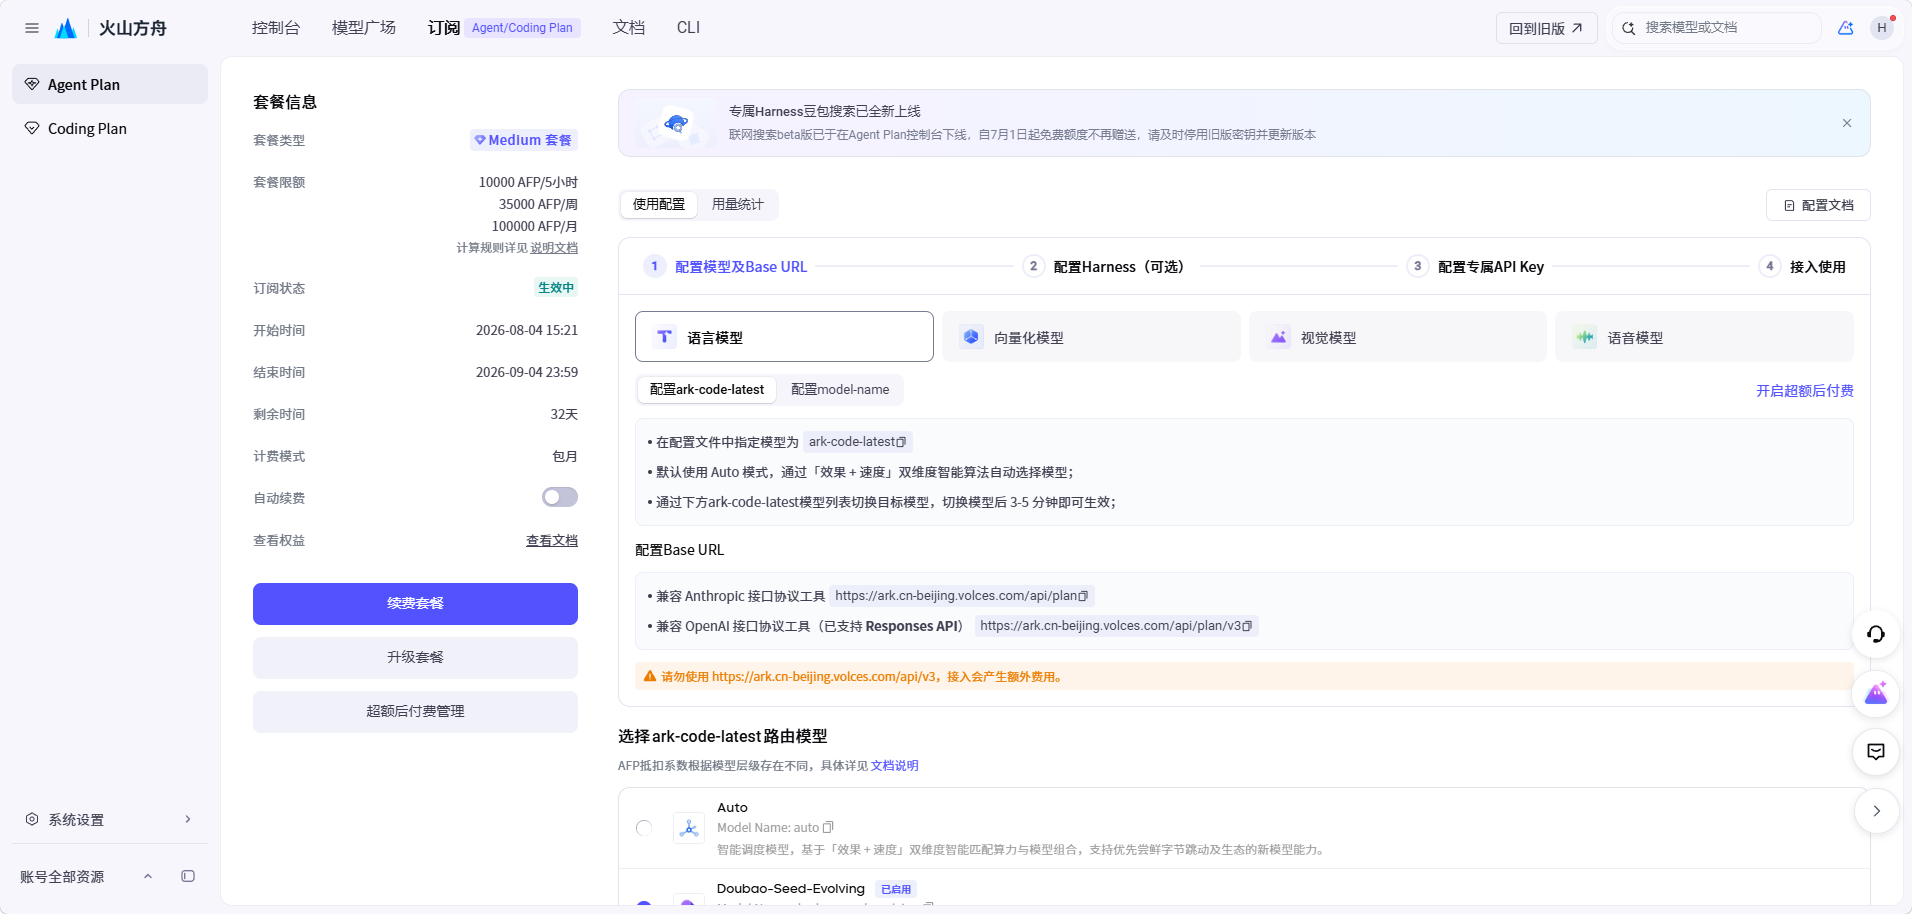
Task: Open 文档 in the top navigation
Action: tap(629, 28)
